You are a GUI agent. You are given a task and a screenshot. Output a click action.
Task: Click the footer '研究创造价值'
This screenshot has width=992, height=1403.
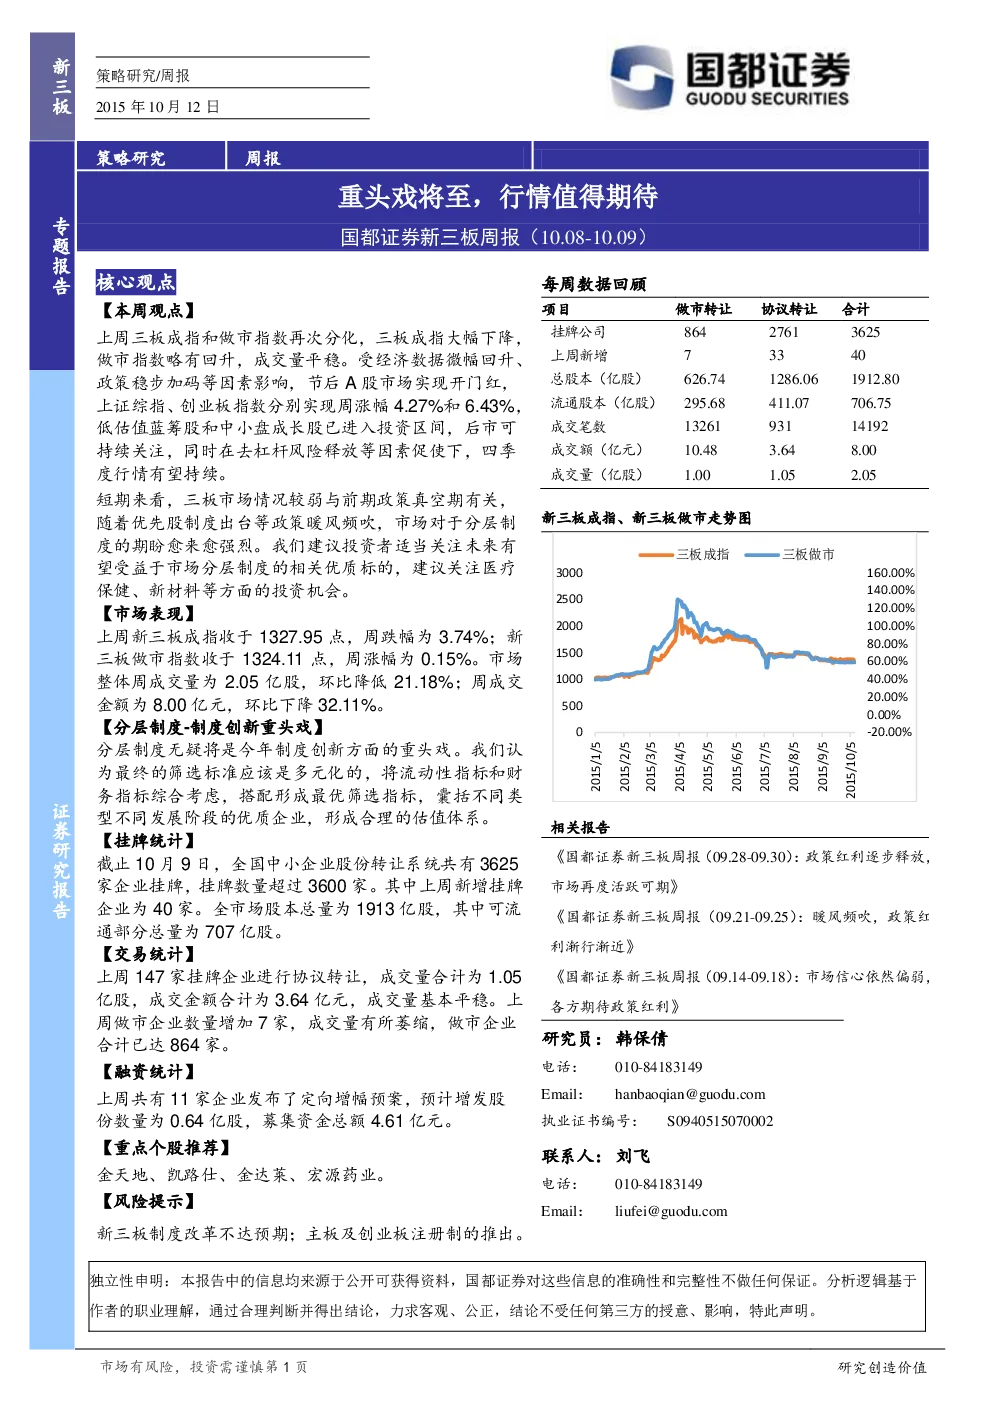[882, 1367]
